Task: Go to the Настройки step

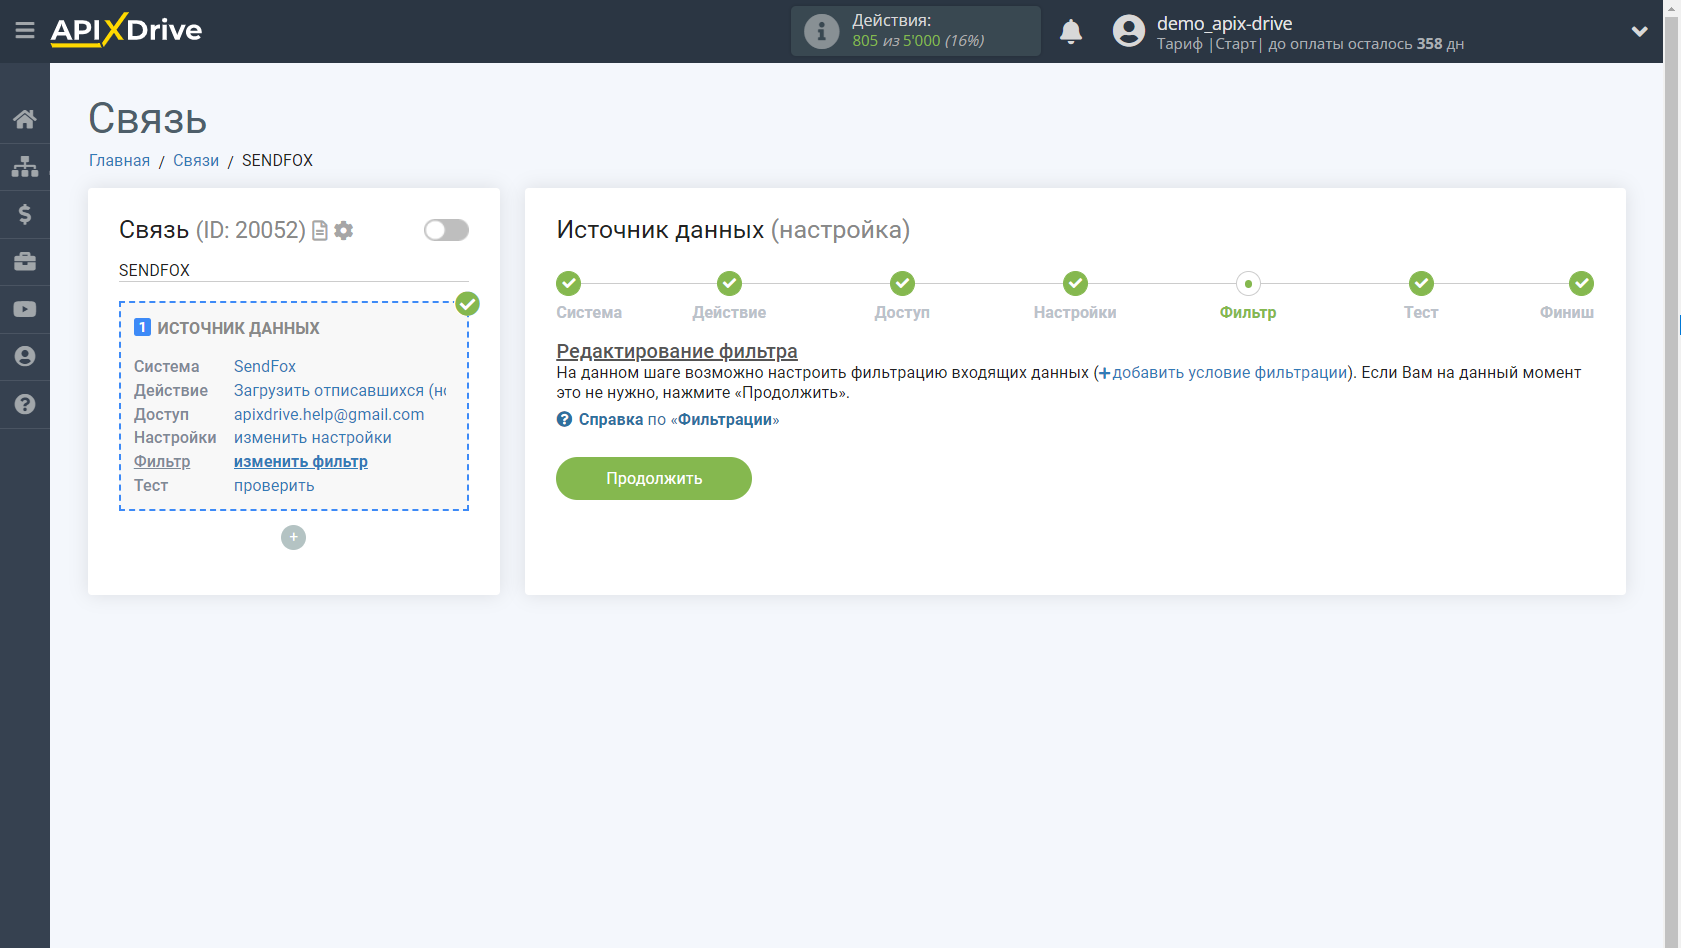Action: (x=1075, y=296)
